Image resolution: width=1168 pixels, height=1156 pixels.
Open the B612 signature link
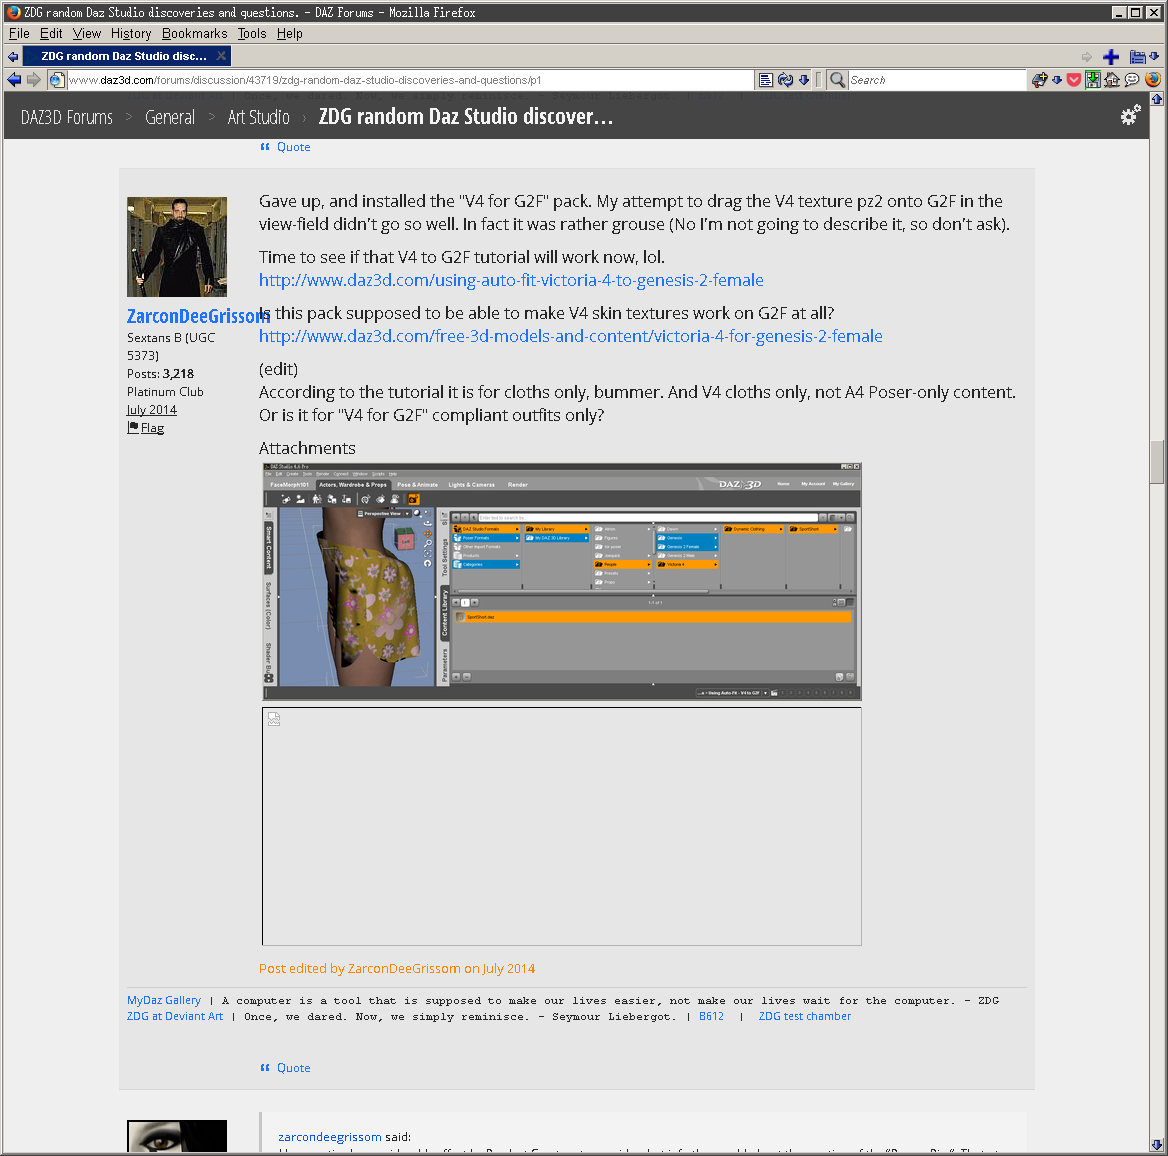711,1016
